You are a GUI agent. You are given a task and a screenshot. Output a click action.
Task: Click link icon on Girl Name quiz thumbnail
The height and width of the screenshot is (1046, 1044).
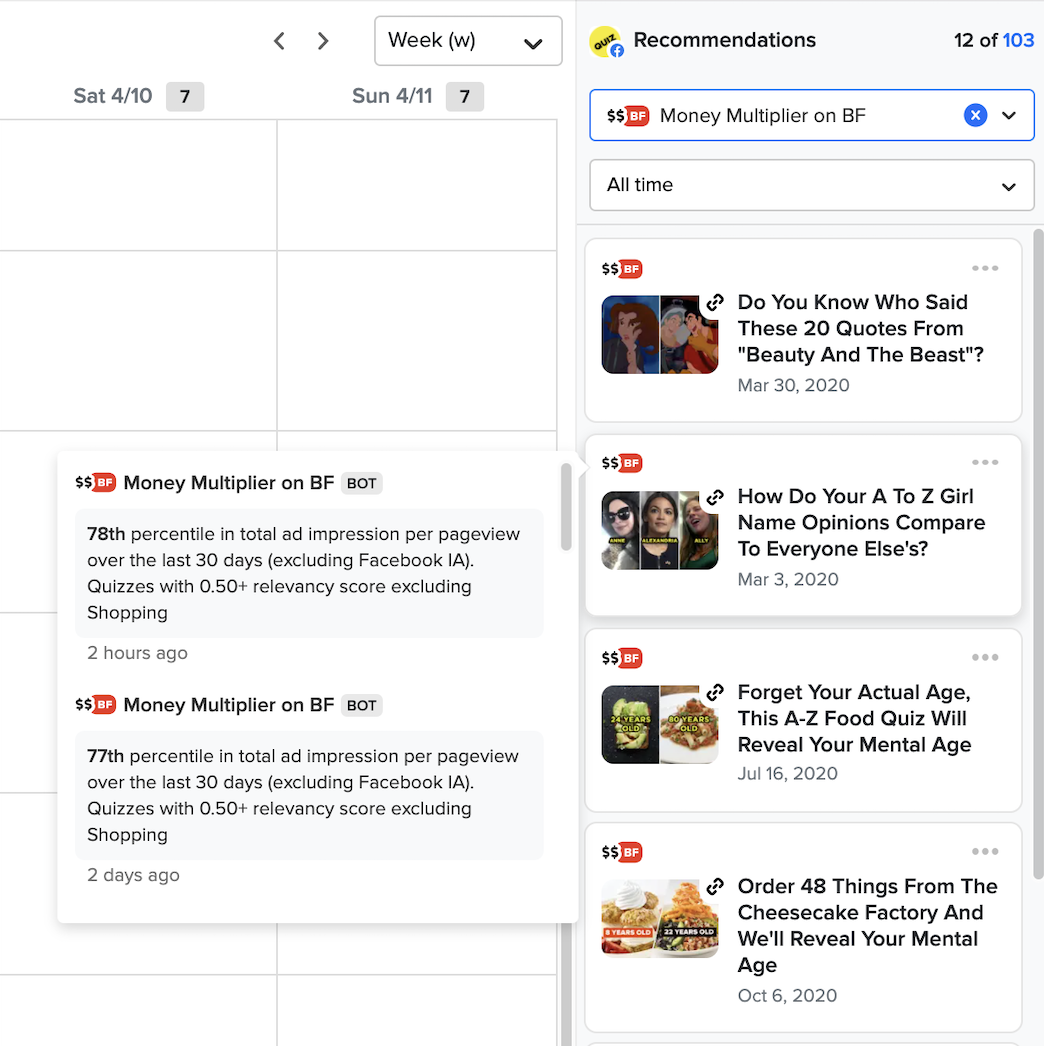point(714,497)
